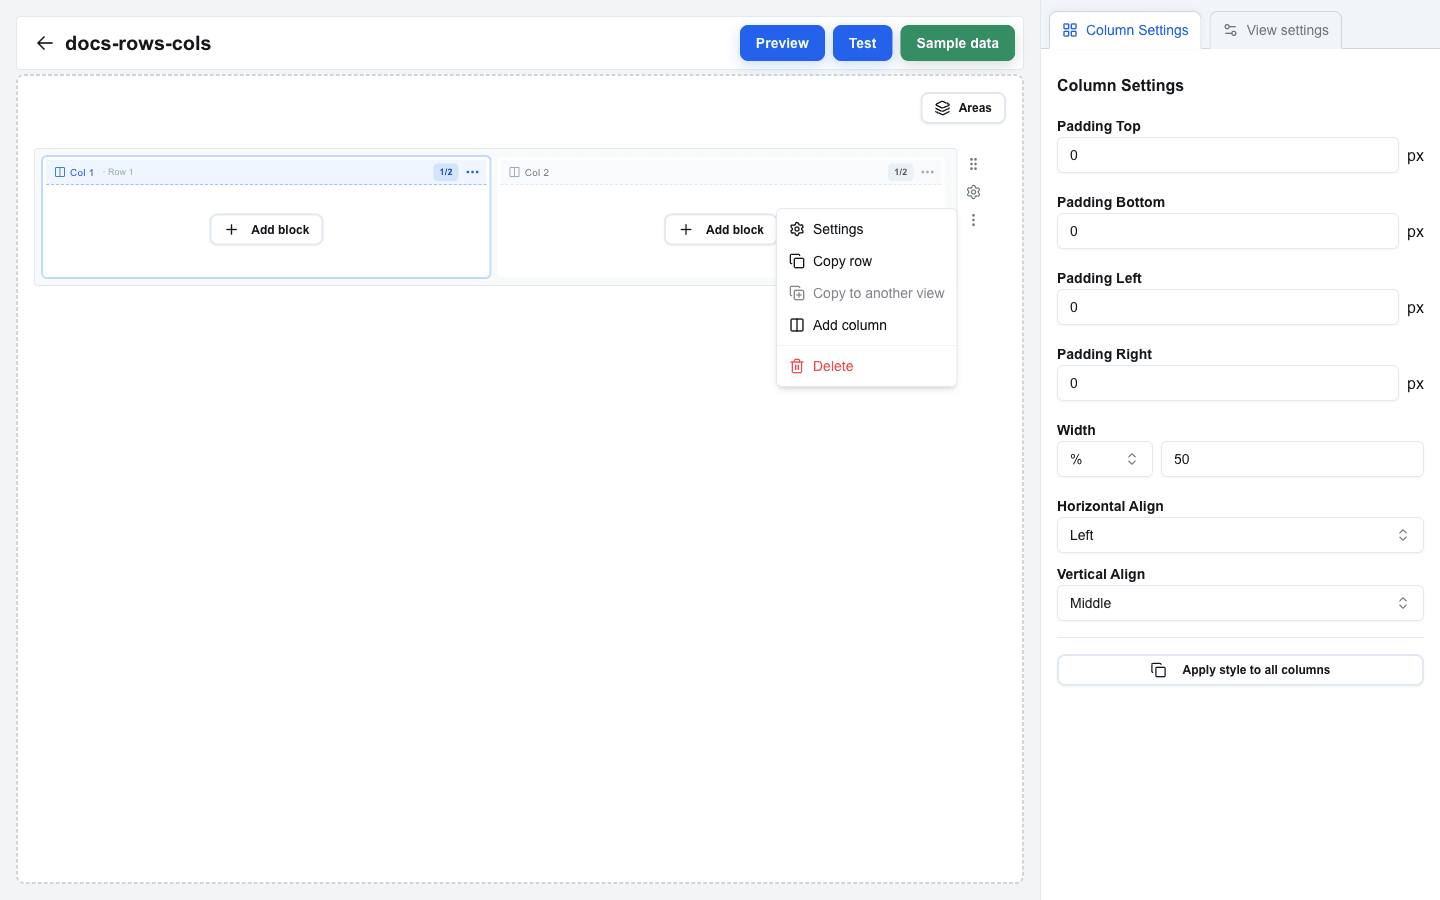Open the Vertical Align dropdown
The height and width of the screenshot is (900, 1440).
(1240, 603)
